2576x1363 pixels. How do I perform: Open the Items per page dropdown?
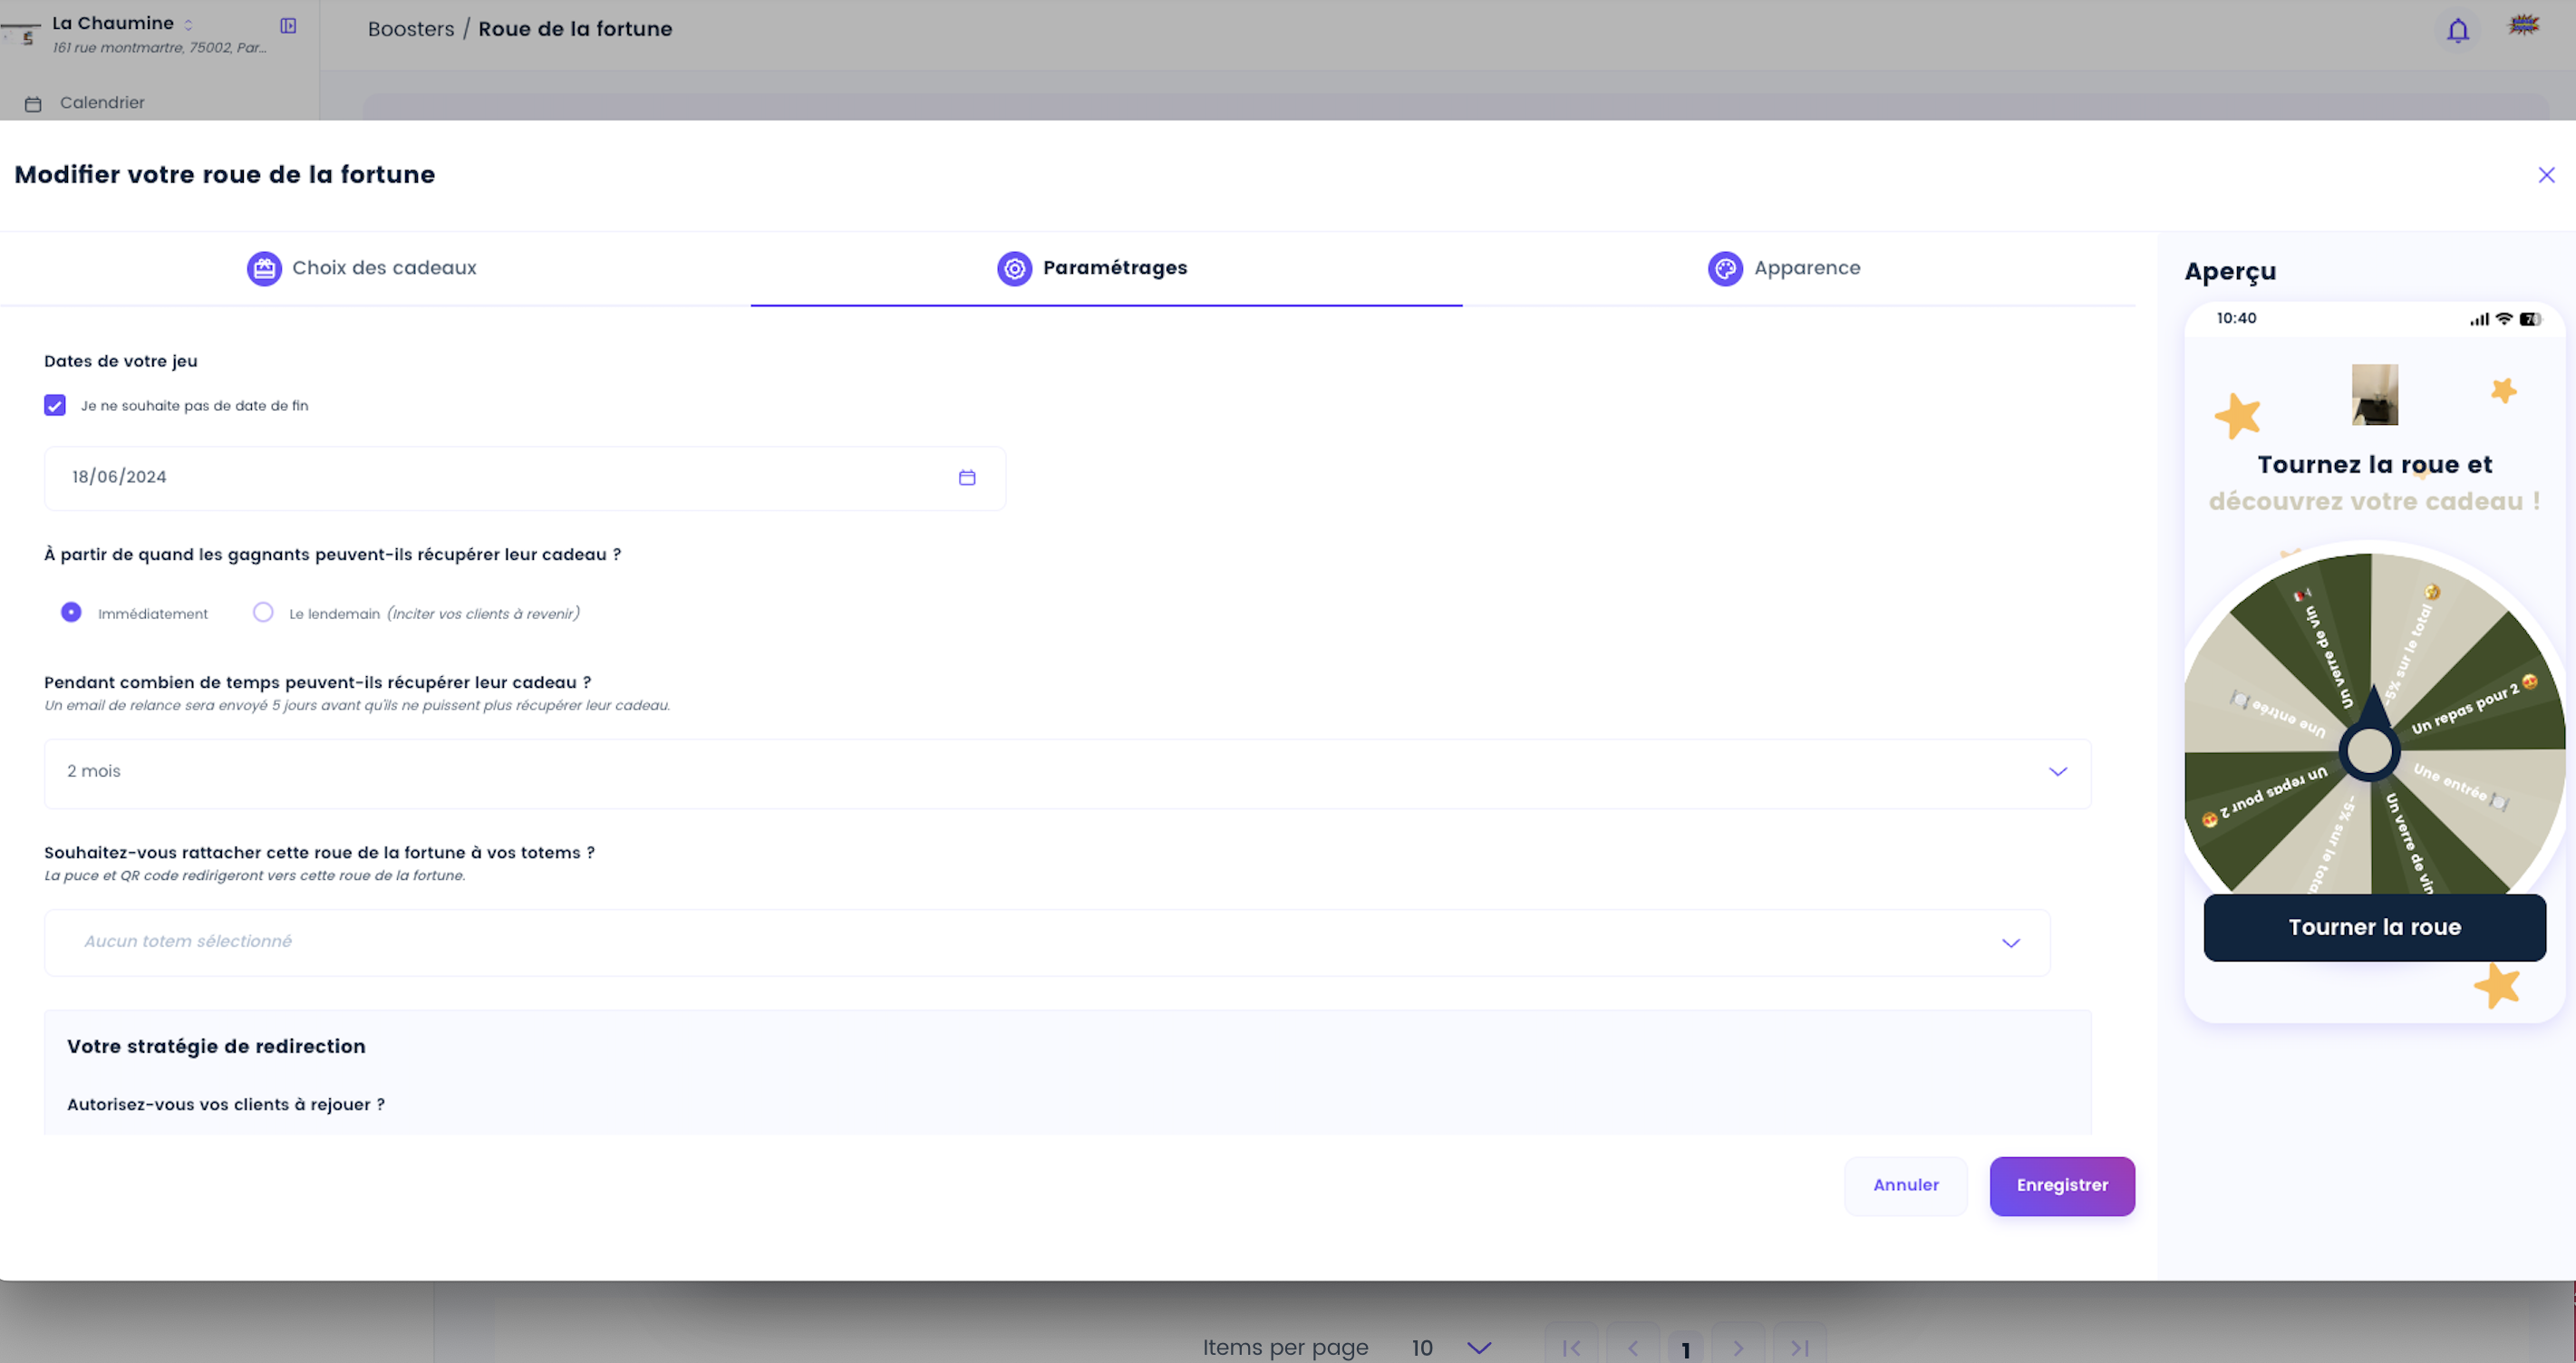(x=1452, y=1348)
